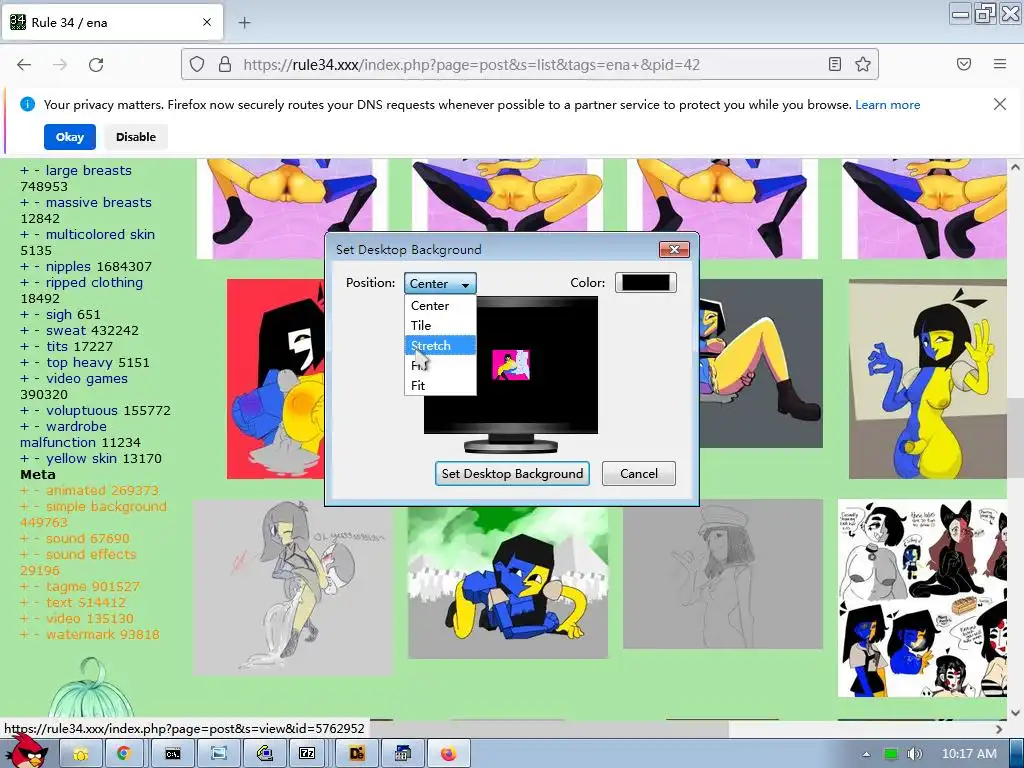1024x768 pixels.
Task: Click Okay in the privacy notification
Action: (70, 137)
